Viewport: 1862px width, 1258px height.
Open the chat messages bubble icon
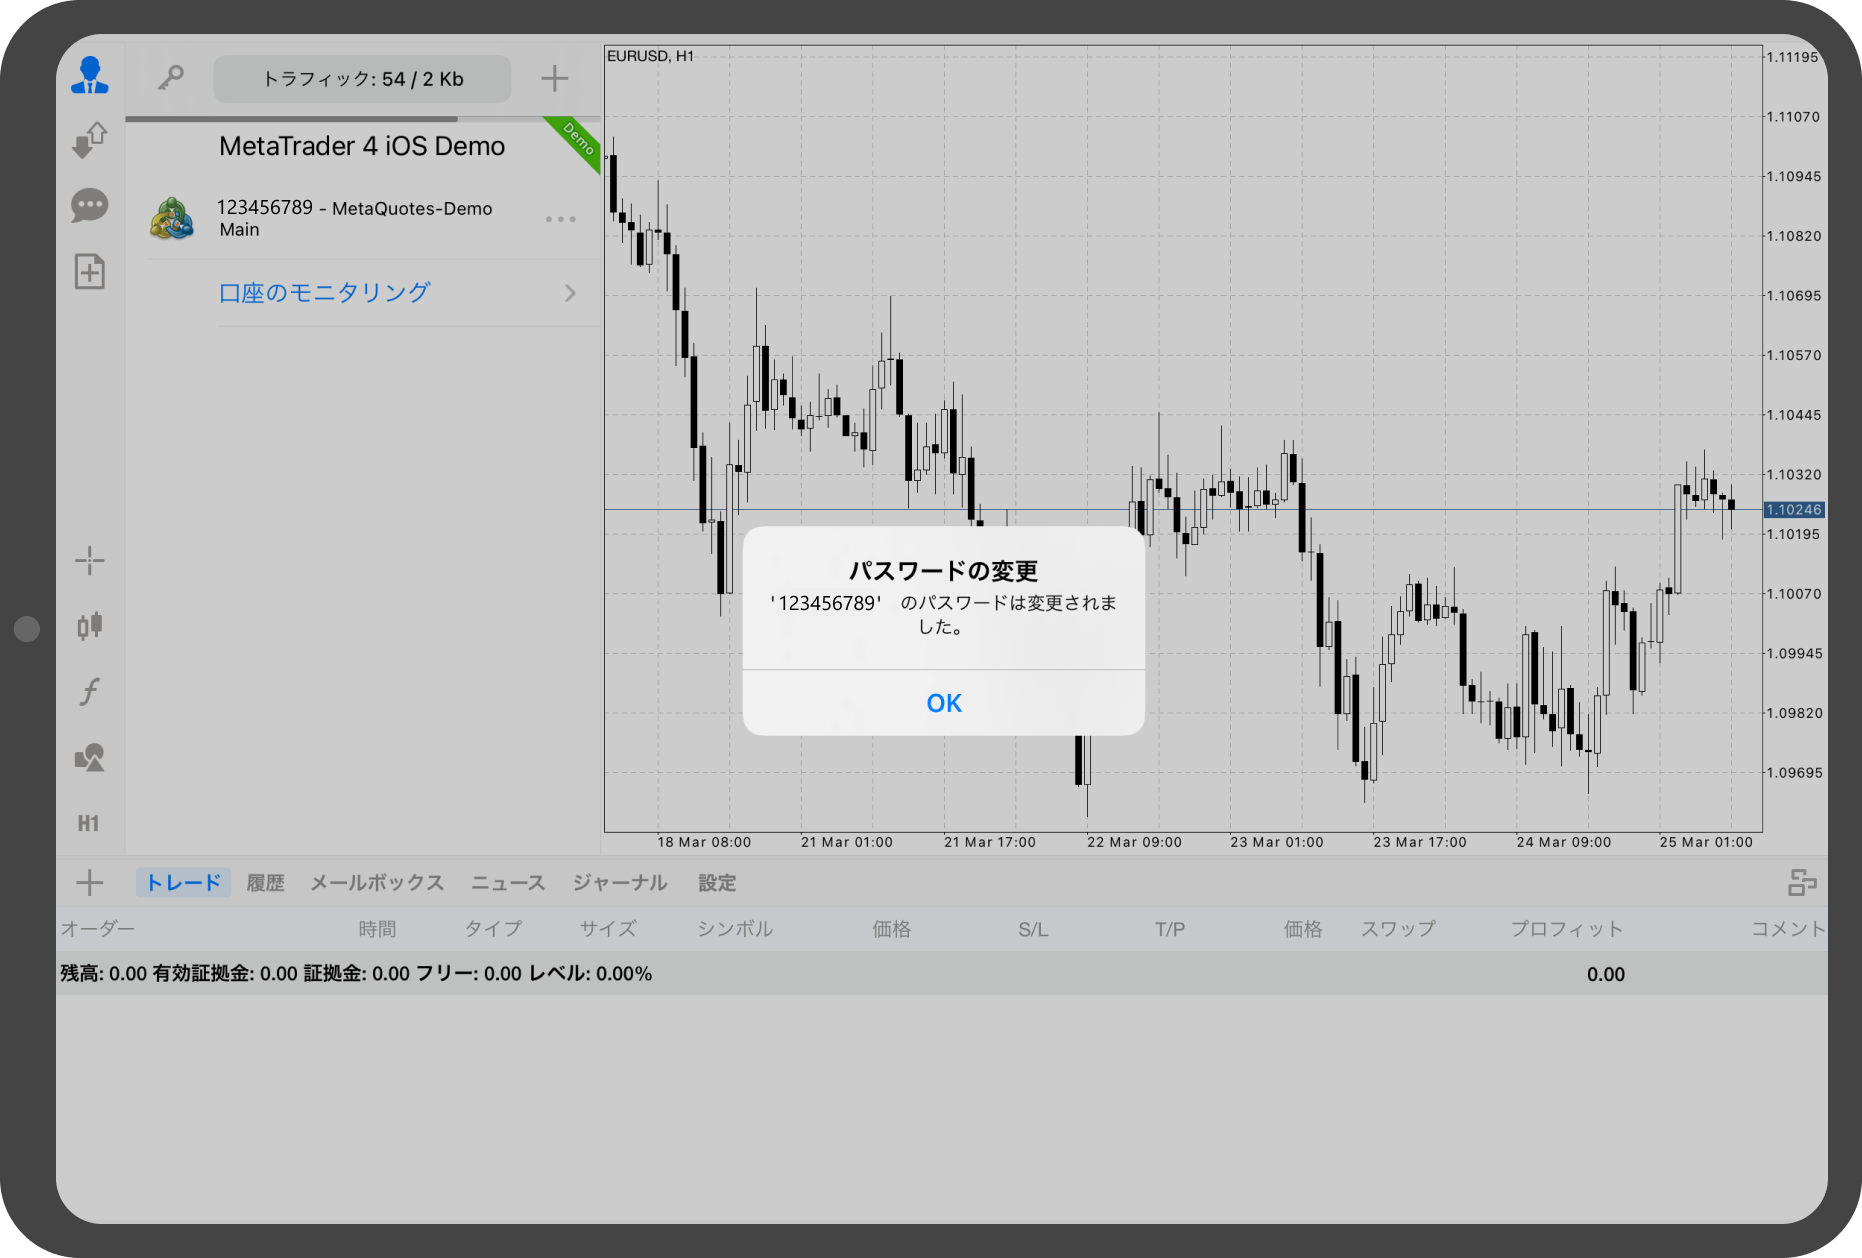point(90,206)
